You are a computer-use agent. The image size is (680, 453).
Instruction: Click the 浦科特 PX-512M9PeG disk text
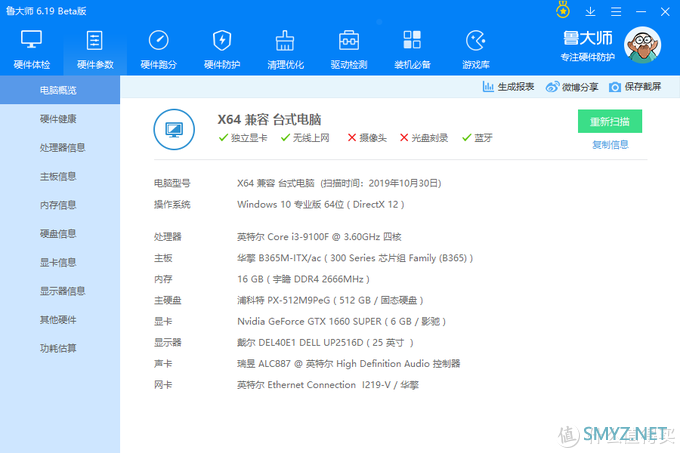330,300
